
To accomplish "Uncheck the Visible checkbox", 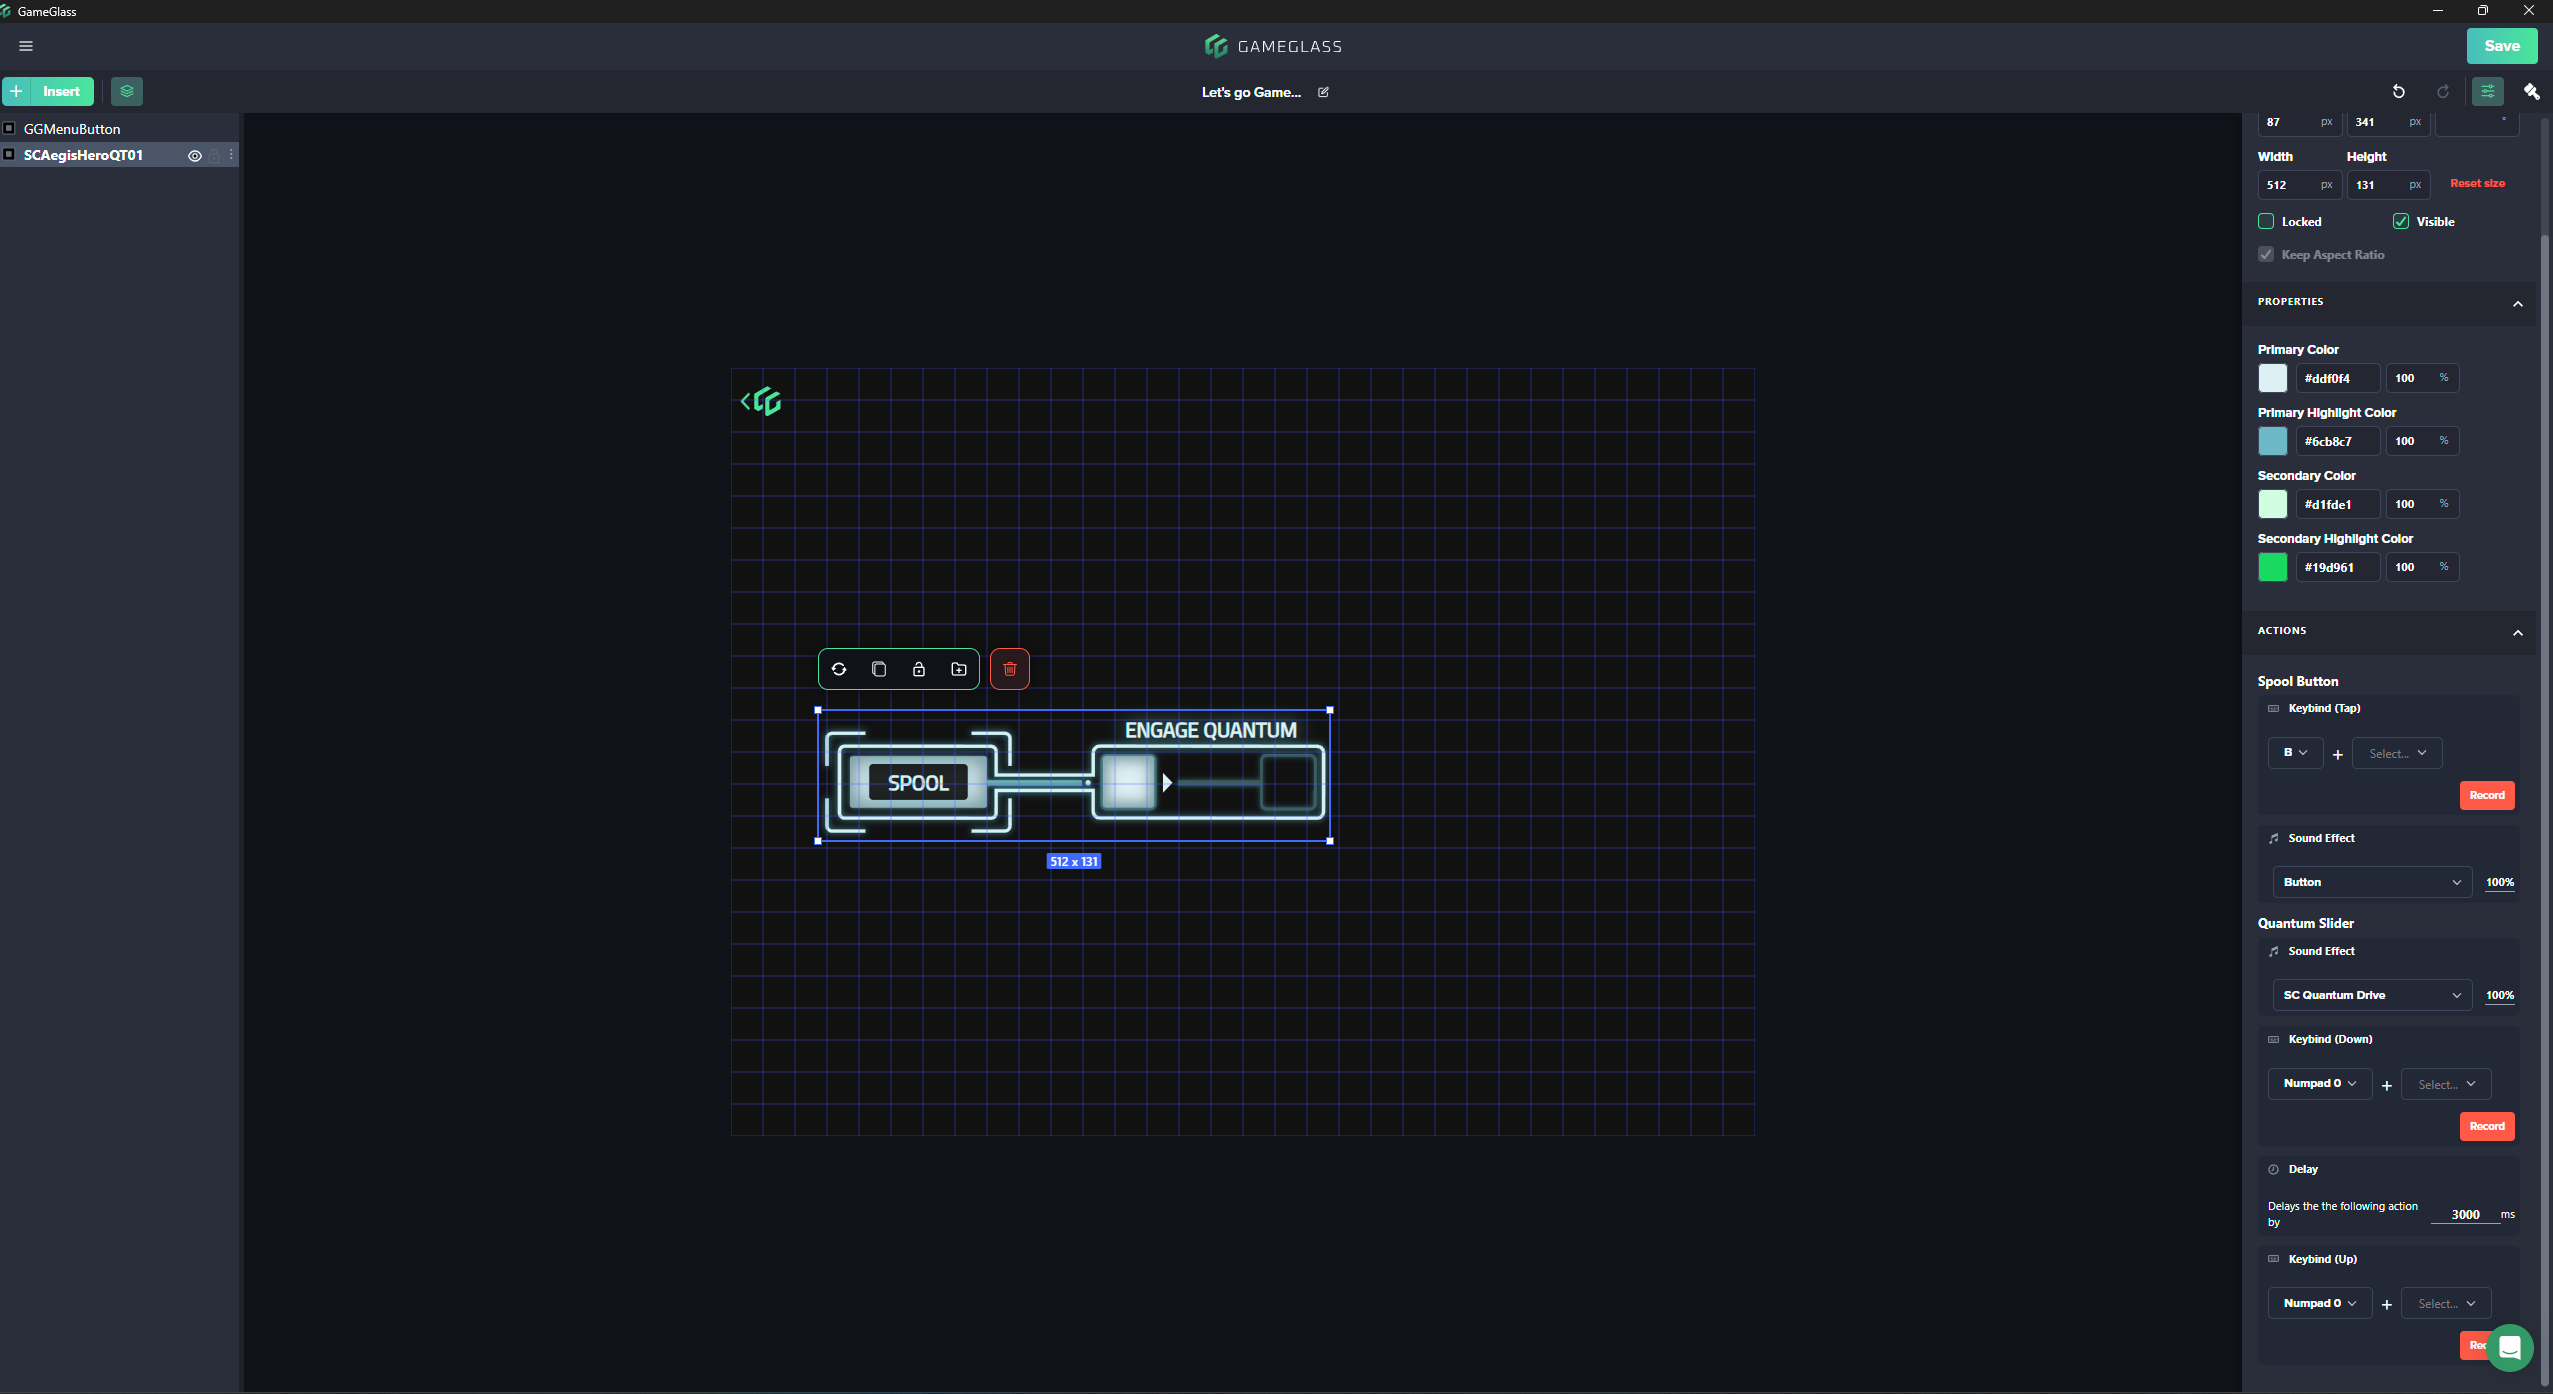I will point(2401,221).
